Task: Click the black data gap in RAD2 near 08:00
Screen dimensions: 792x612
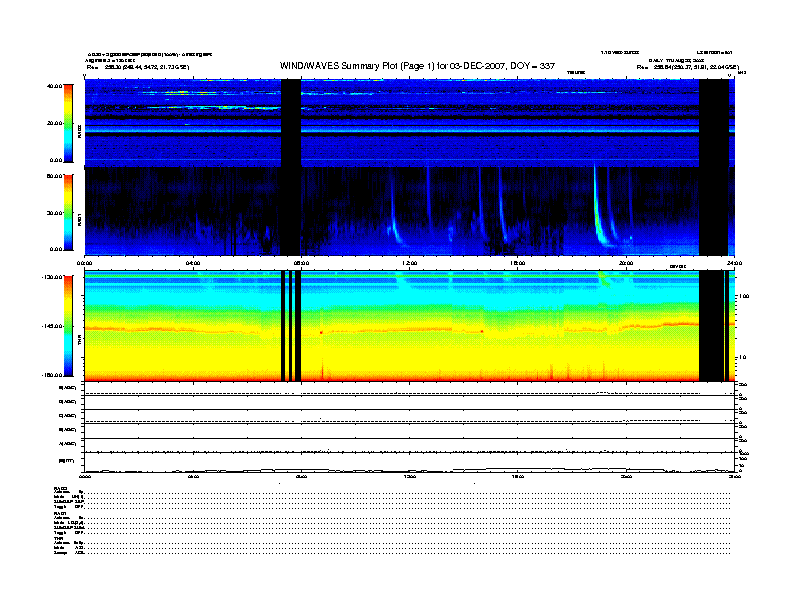Action: coord(291,123)
